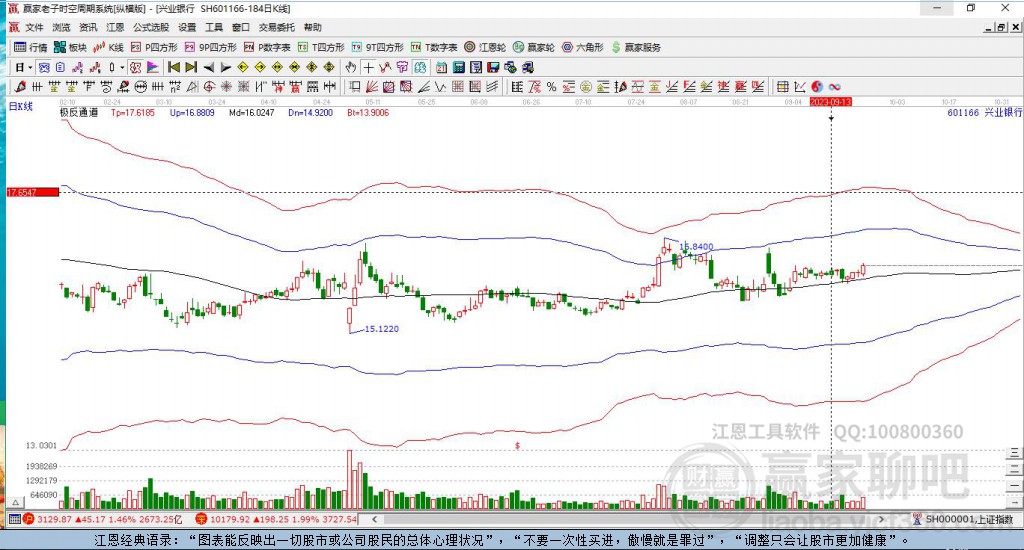Click the 15.1220 low price label
This screenshot has width=1024, height=550.
(x=381, y=329)
